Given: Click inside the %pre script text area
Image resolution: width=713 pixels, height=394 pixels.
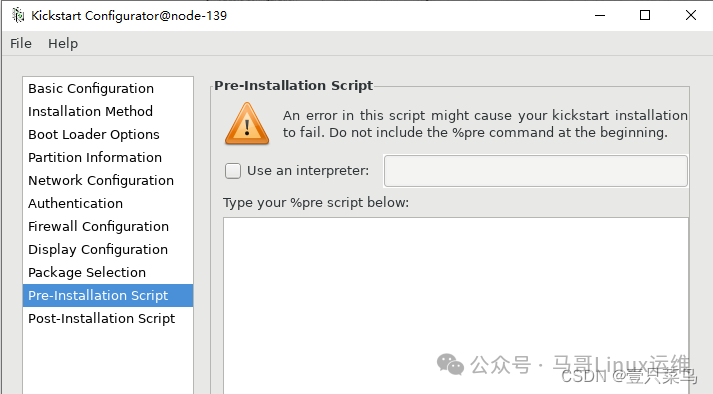Looking at the screenshot, I should tap(456, 306).
